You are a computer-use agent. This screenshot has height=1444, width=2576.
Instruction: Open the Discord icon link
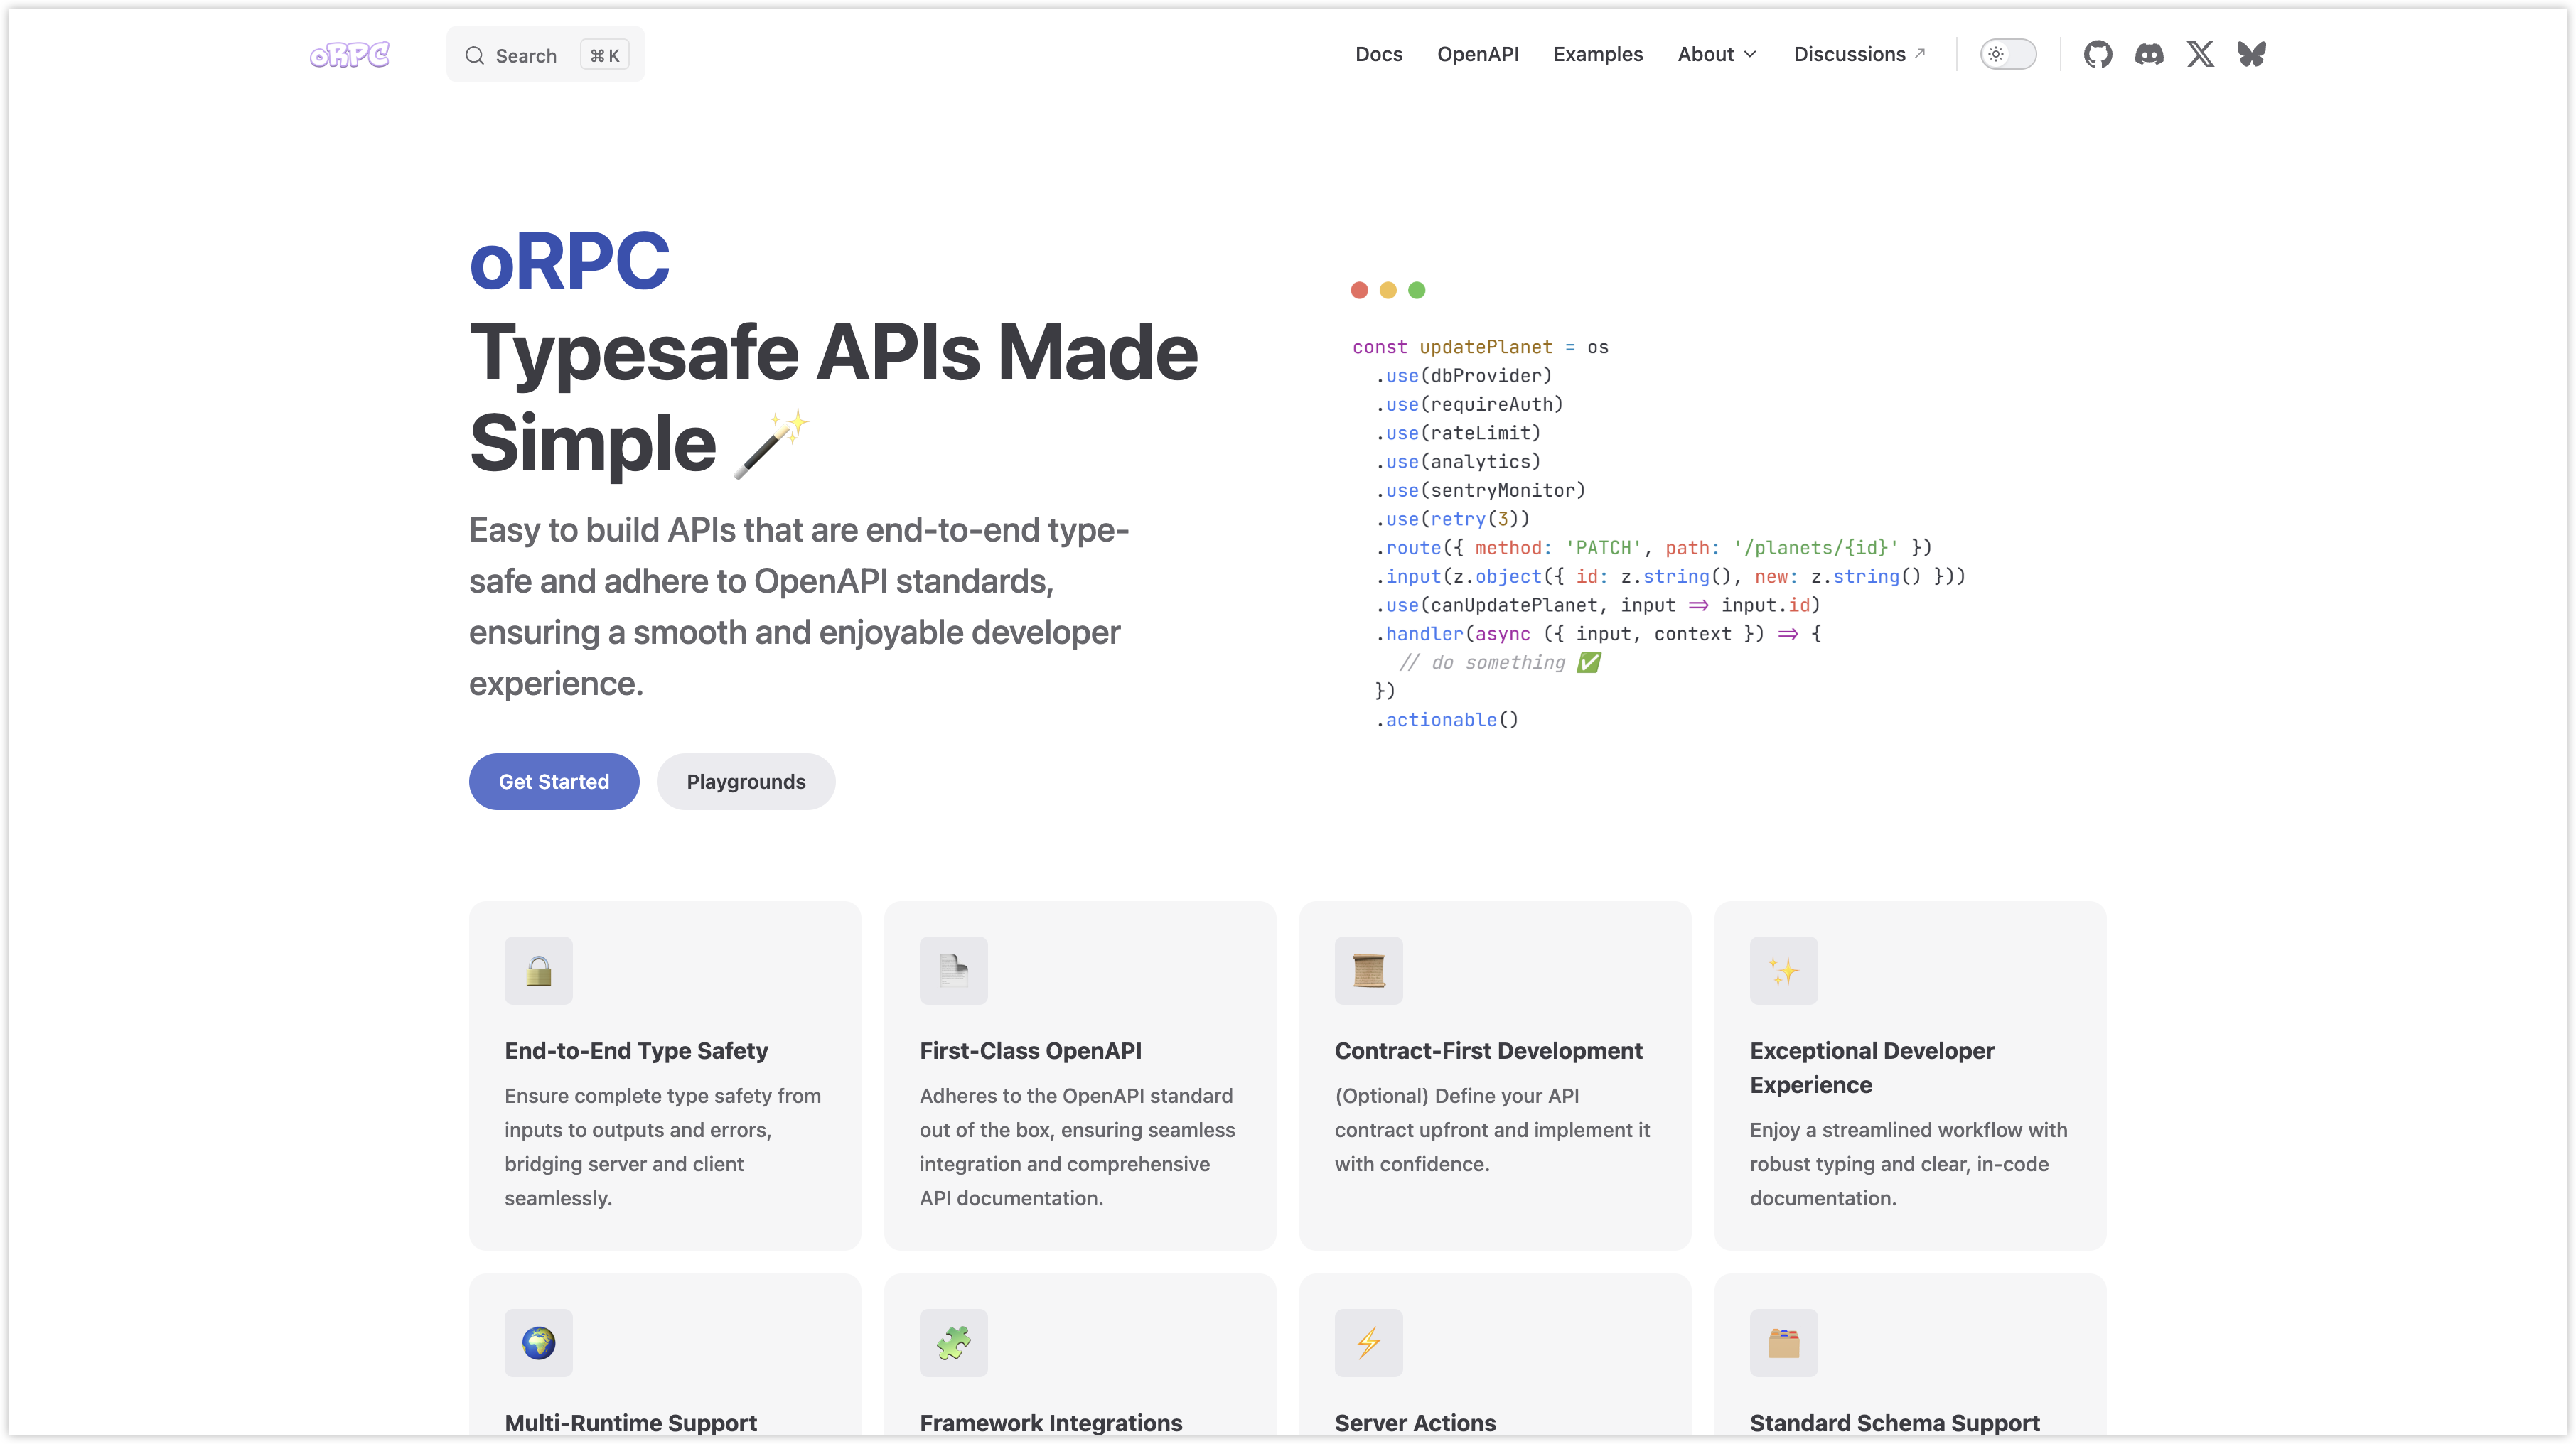click(2149, 54)
